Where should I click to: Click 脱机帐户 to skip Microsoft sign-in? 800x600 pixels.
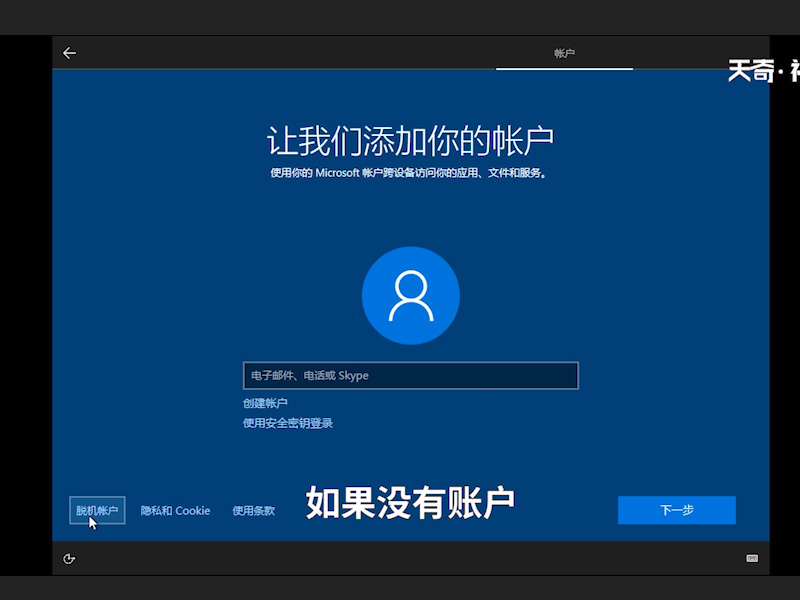95,510
